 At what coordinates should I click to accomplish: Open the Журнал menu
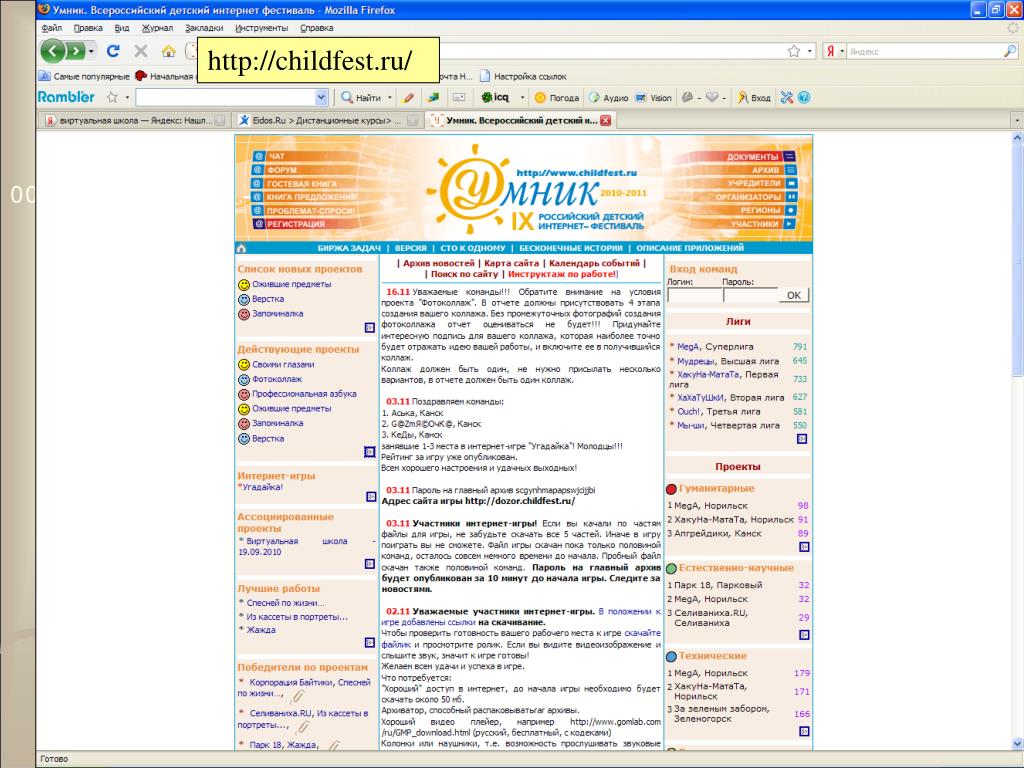pyautogui.click(x=157, y=28)
